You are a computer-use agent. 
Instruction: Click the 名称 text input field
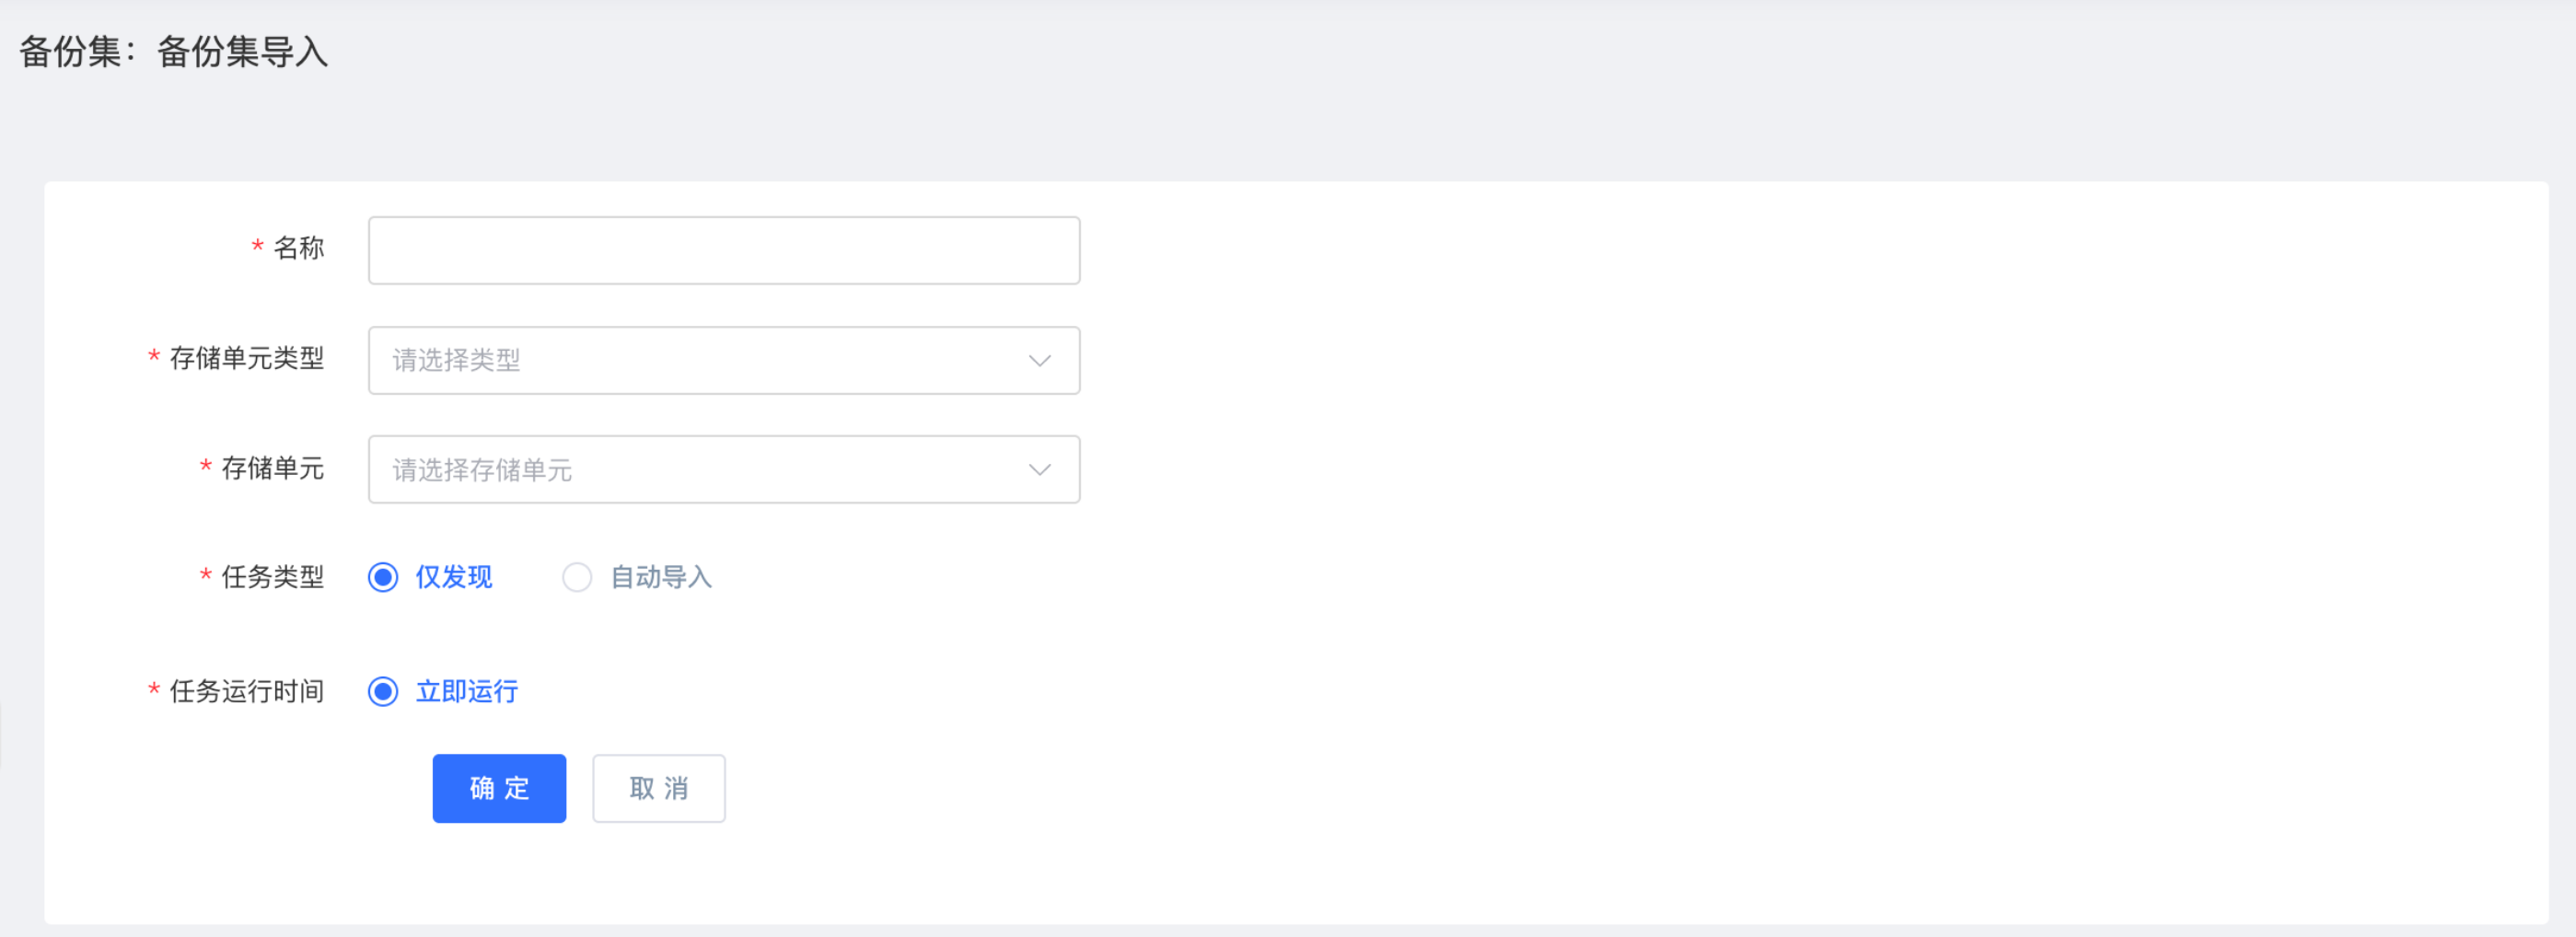point(723,250)
